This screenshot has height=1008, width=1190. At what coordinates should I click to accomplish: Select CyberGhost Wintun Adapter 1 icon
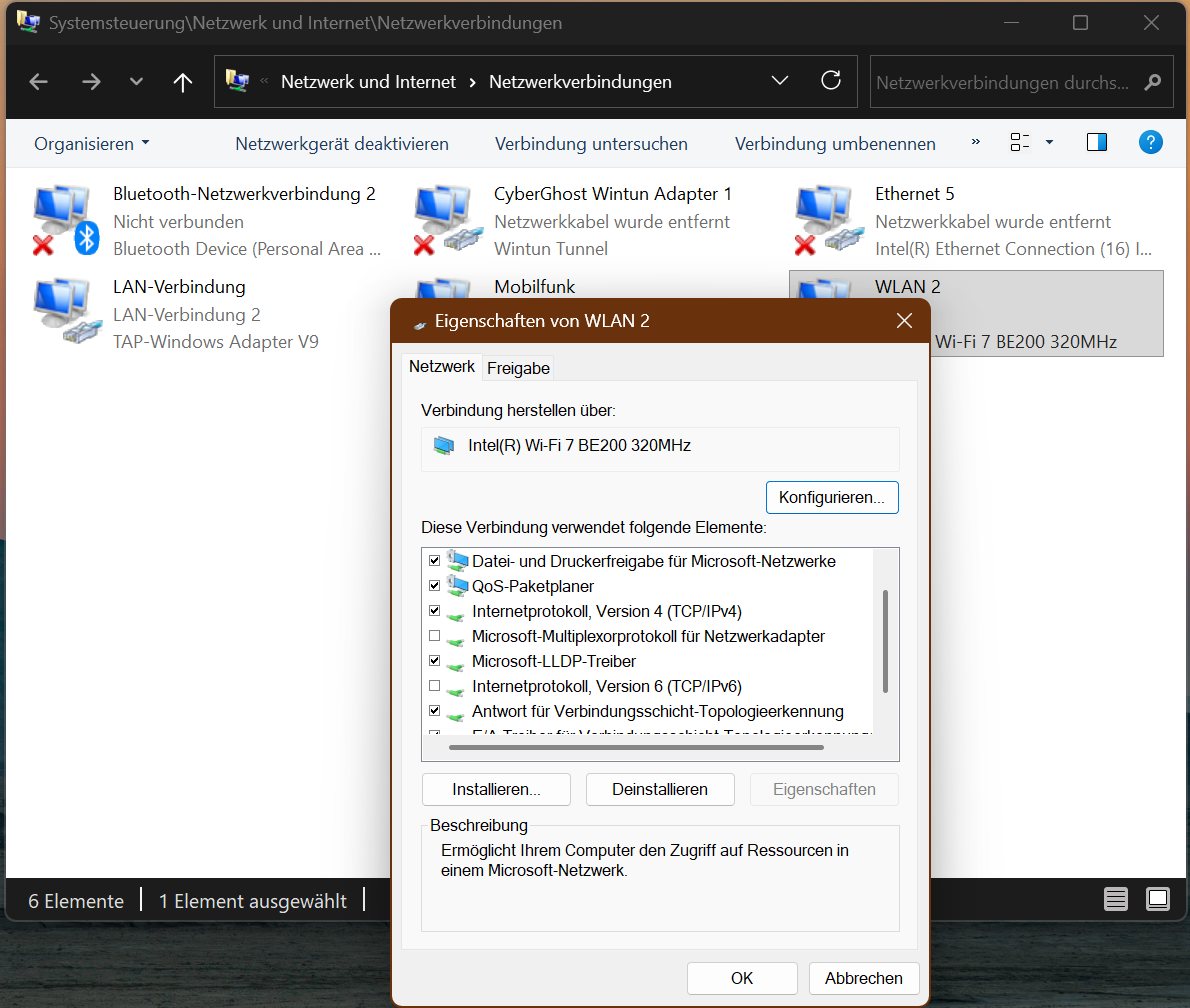pos(448,219)
